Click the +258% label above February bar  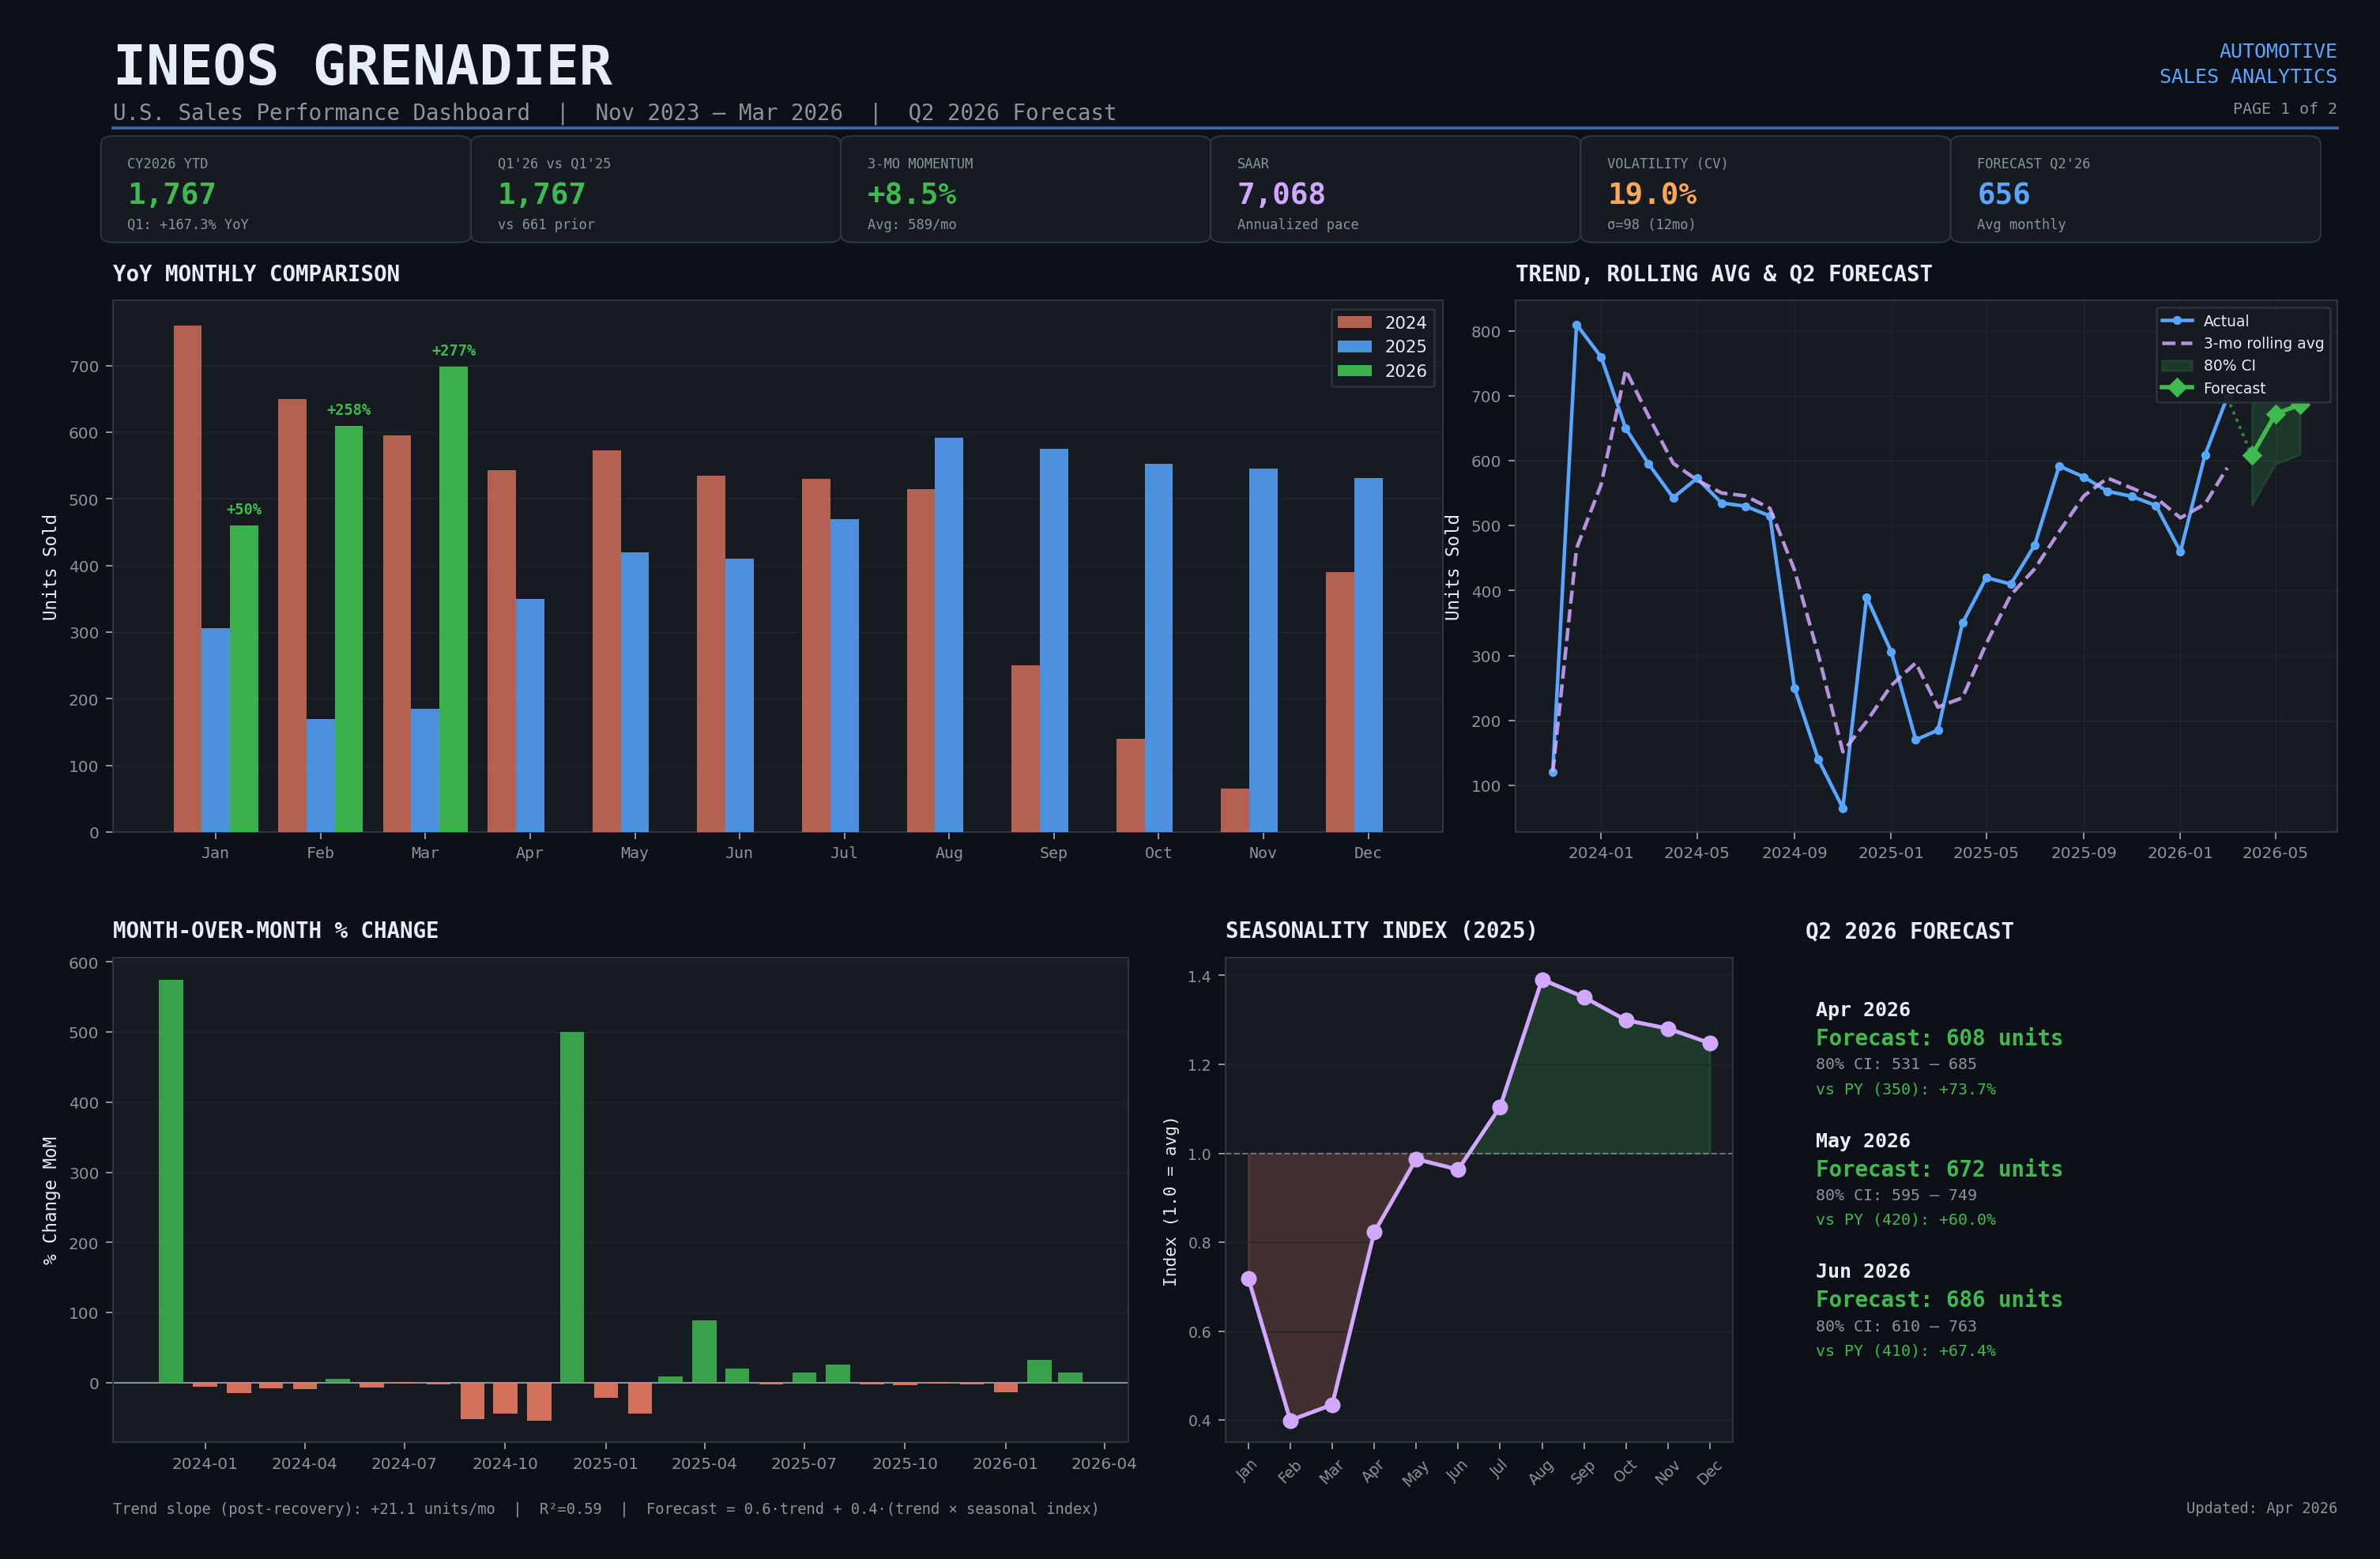point(349,410)
